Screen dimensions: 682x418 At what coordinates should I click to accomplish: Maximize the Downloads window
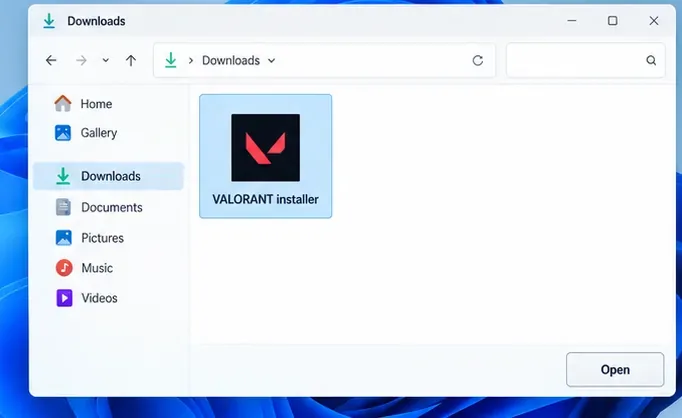point(612,20)
